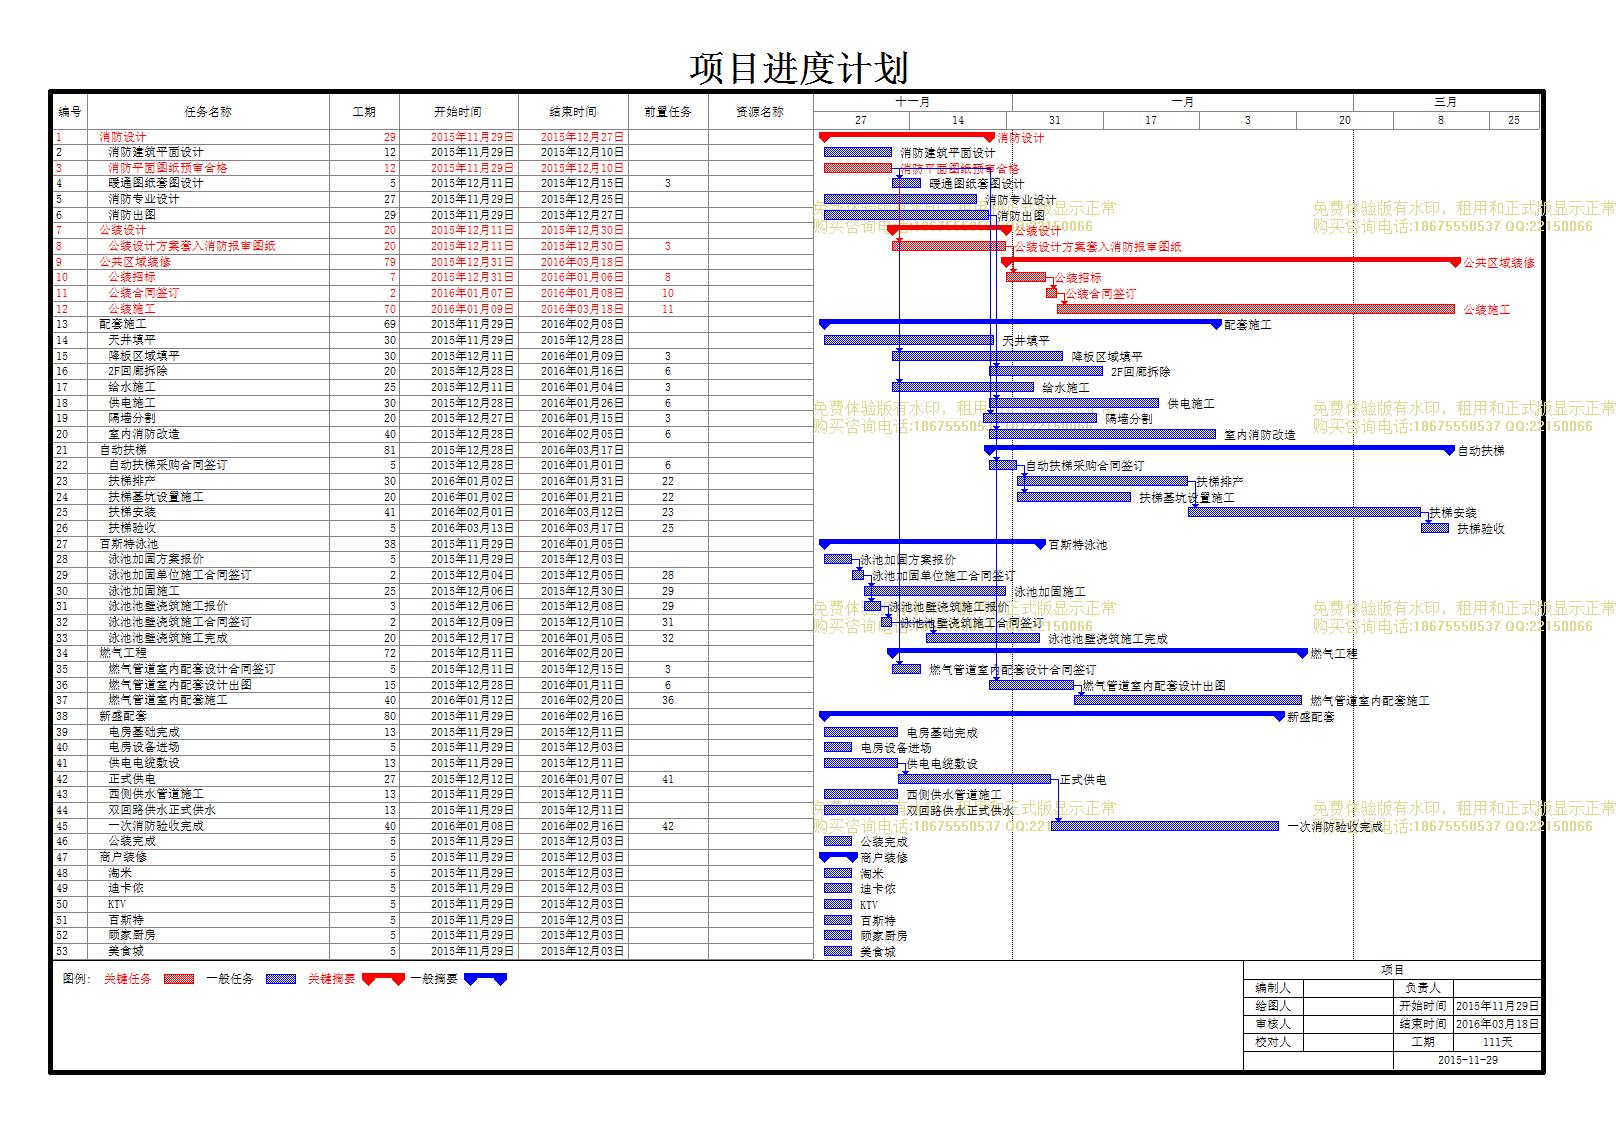This screenshot has width=1616, height=1121.
Task: Click project start value 2015年11月29日 in info box
Action: (1497, 1006)
